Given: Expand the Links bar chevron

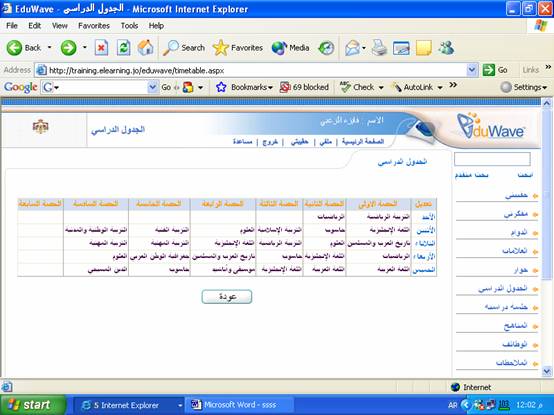Looking at the screenshot, I should point(548,67).
